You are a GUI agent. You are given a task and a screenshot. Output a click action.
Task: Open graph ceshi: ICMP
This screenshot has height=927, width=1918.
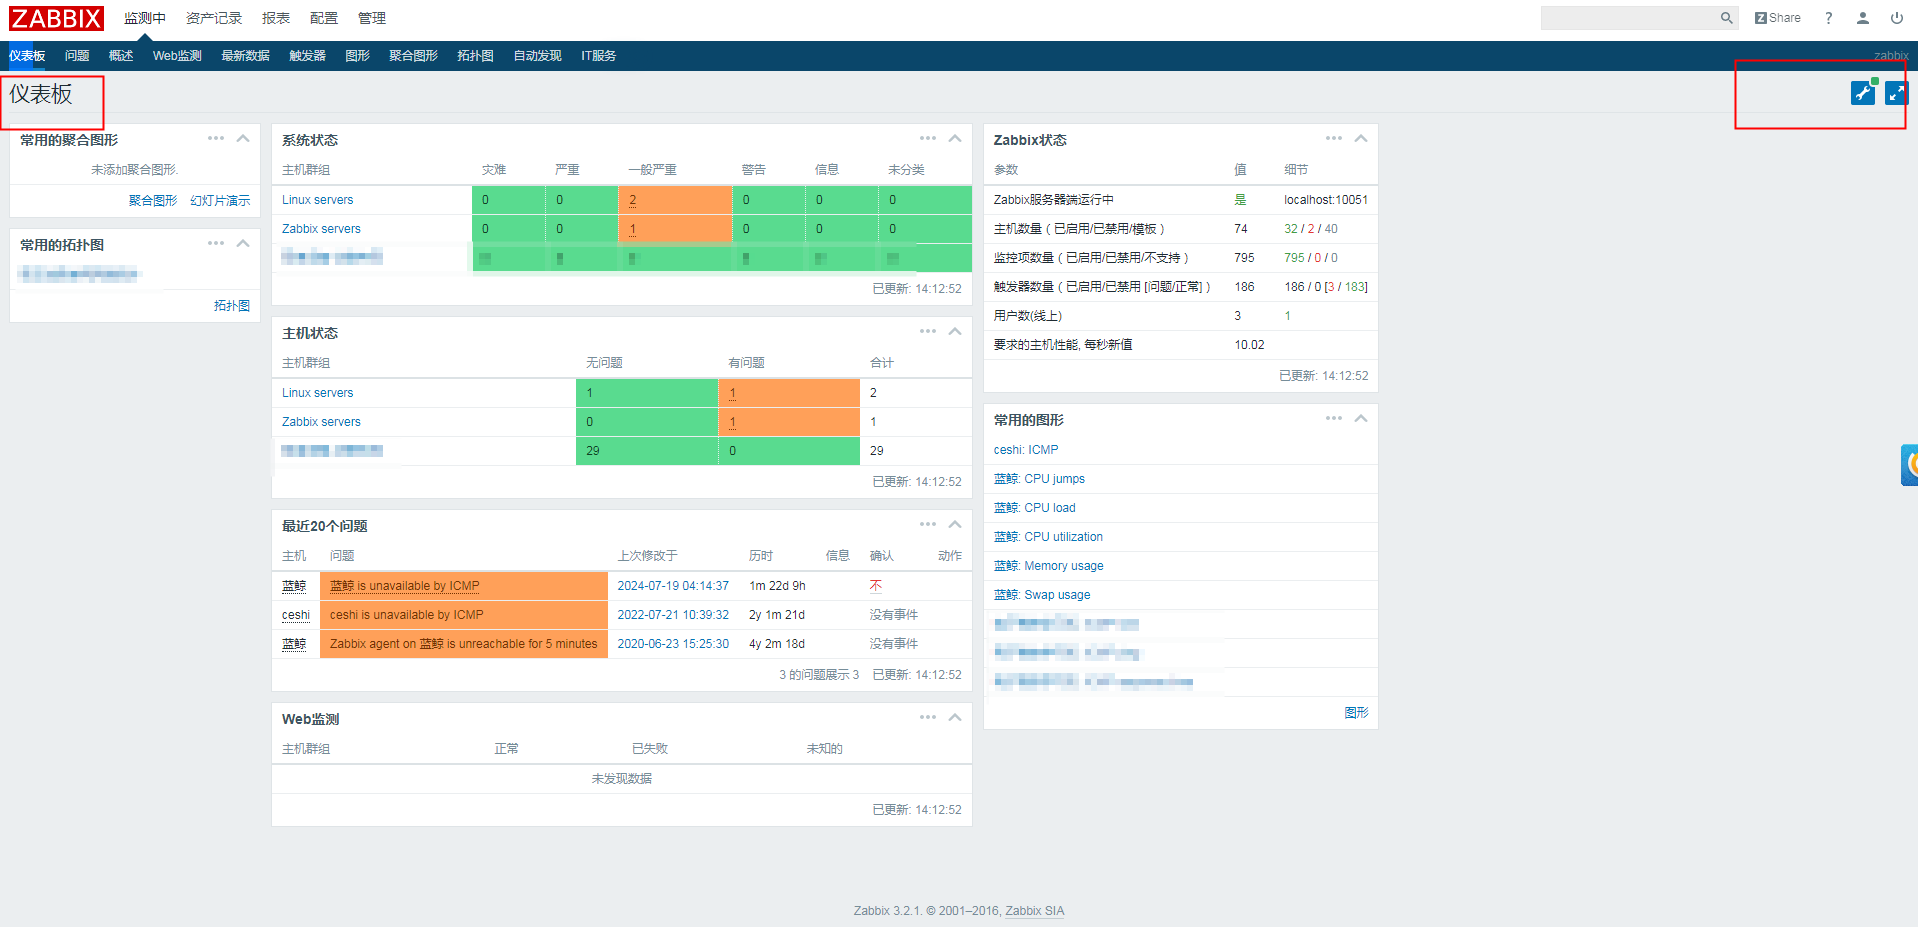(1026, 450)
